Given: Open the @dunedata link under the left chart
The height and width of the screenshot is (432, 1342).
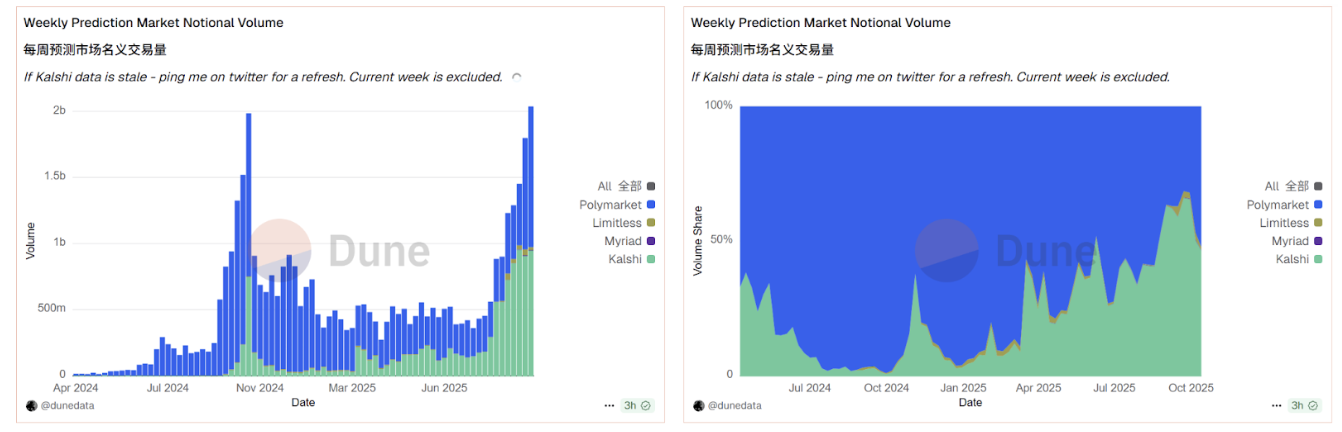Looking at the screenshot, I should coord(67,405).
